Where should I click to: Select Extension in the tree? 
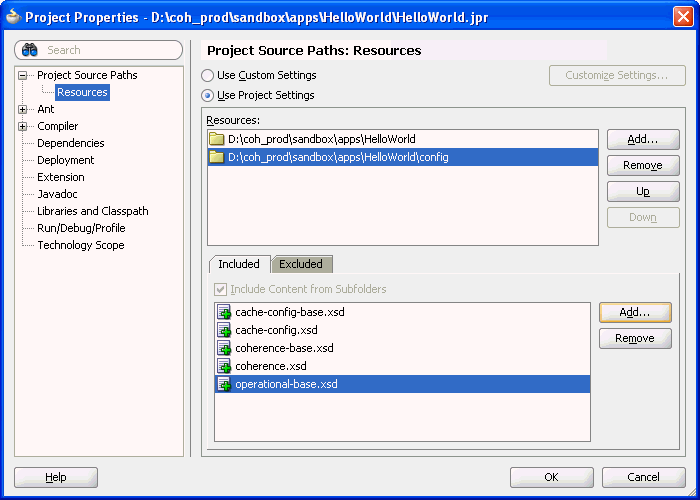[61, 177]
